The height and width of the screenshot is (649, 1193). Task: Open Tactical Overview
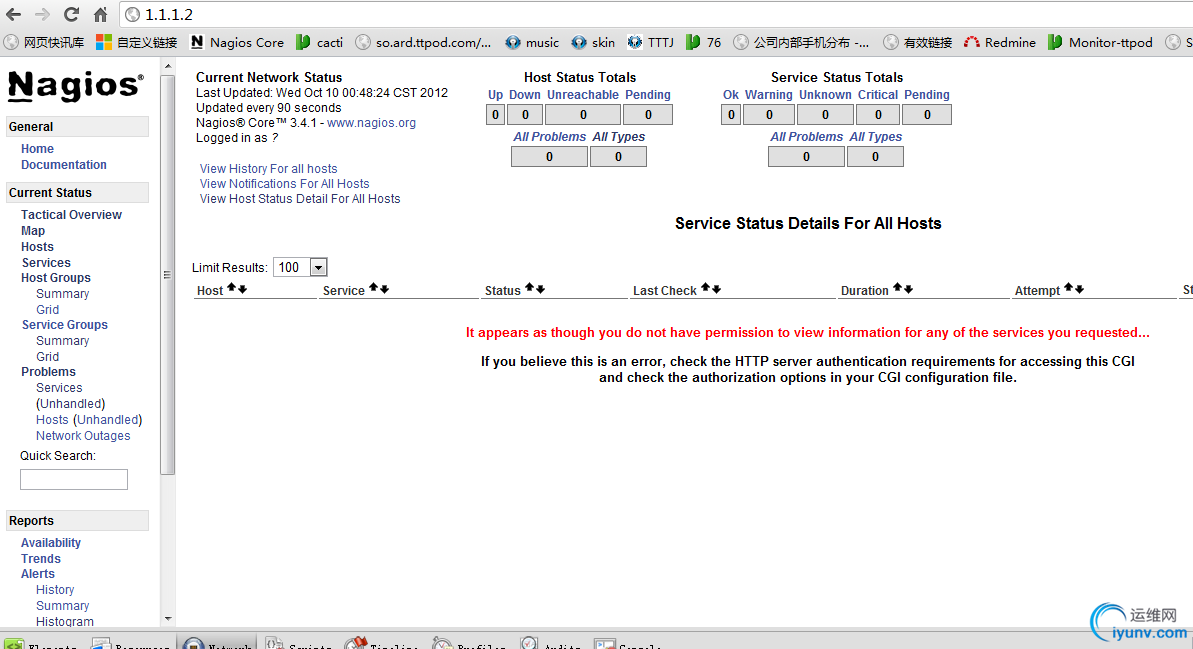71,215
